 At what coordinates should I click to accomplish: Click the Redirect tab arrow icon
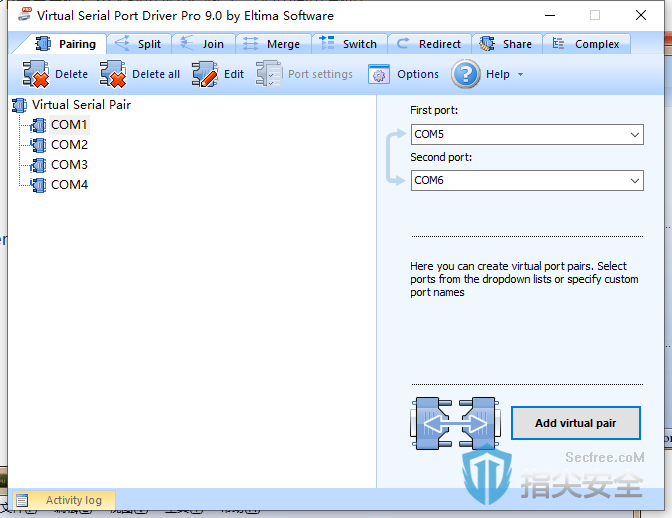click(402, 43)
